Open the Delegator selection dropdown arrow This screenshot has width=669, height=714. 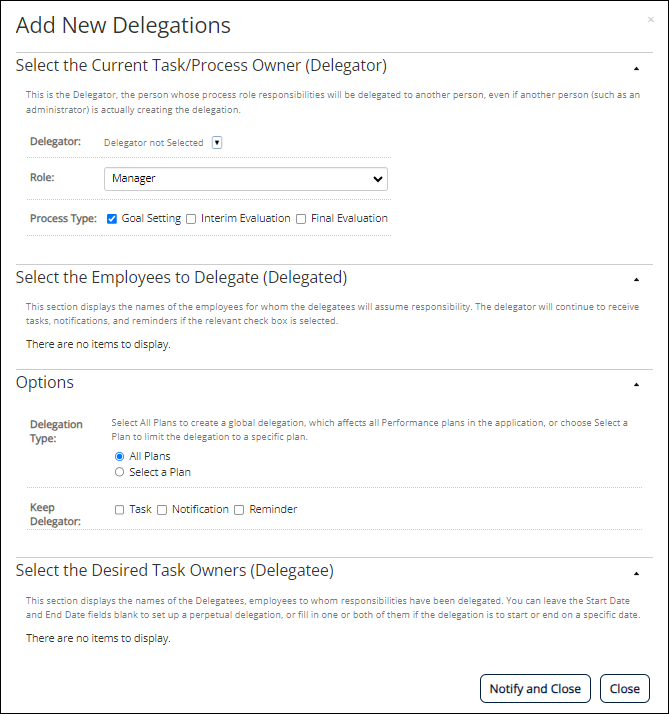[217, 143]
